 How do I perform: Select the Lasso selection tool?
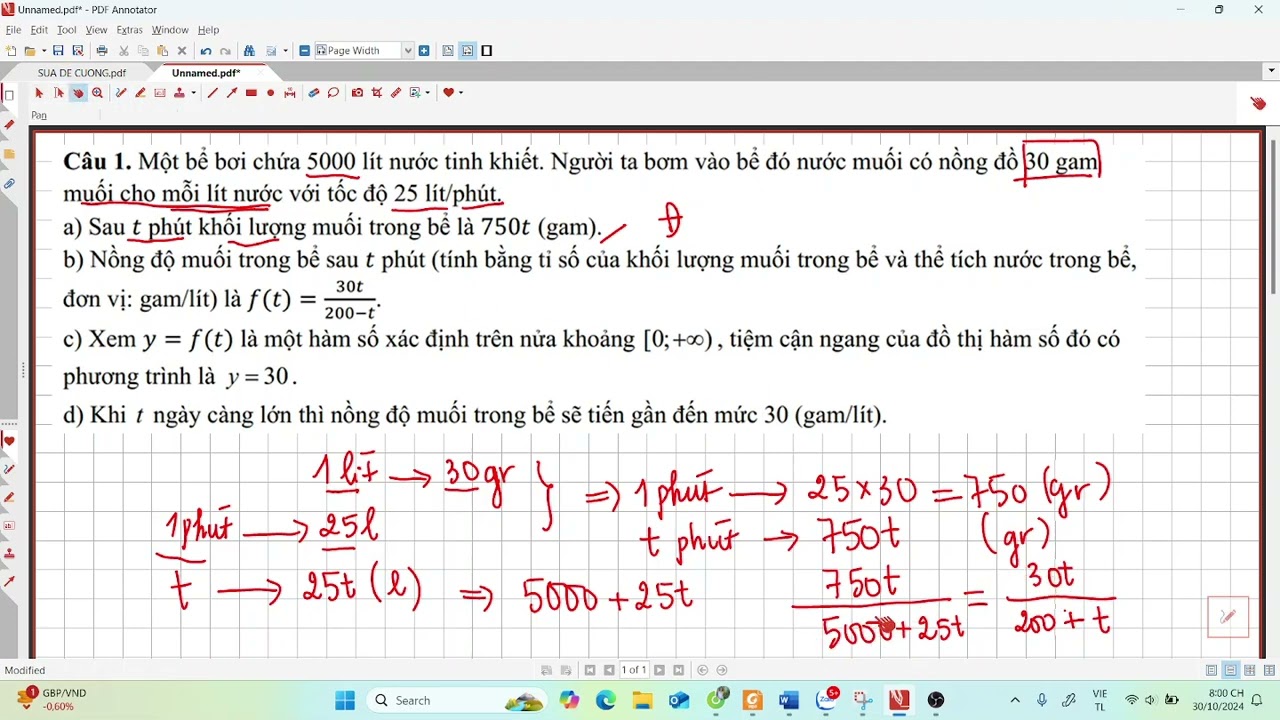point(333,93)
